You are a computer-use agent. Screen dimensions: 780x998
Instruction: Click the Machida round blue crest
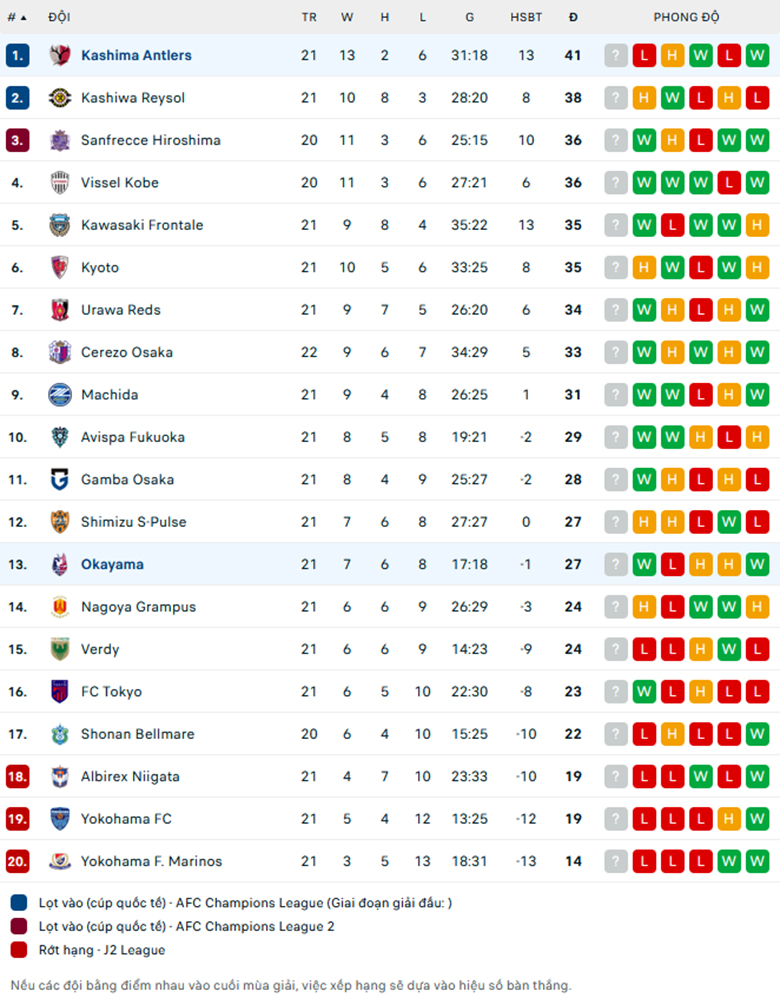[x=60, y=395]
